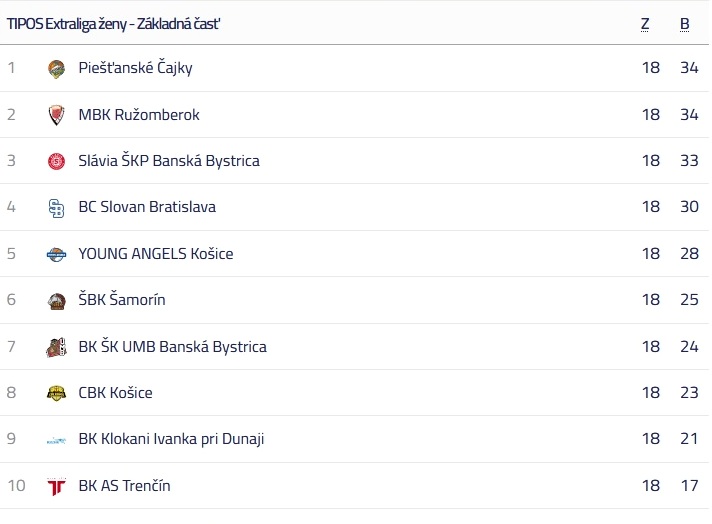Select the CBK Košice team name

coord(115,393)
